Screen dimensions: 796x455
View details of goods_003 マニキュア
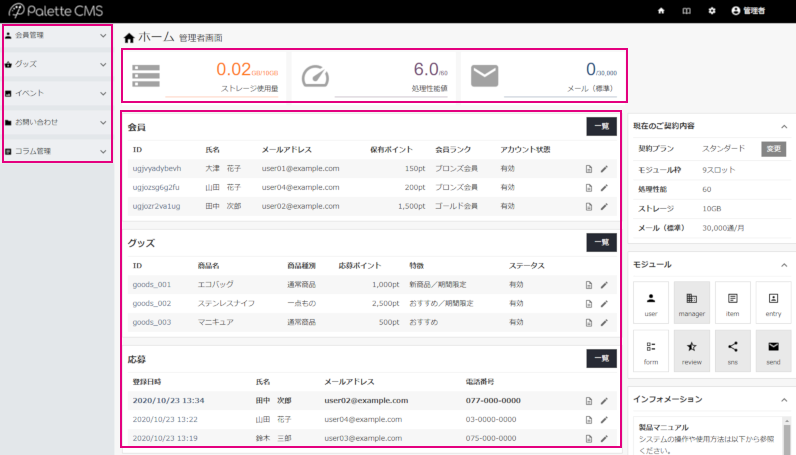point(589,322)
